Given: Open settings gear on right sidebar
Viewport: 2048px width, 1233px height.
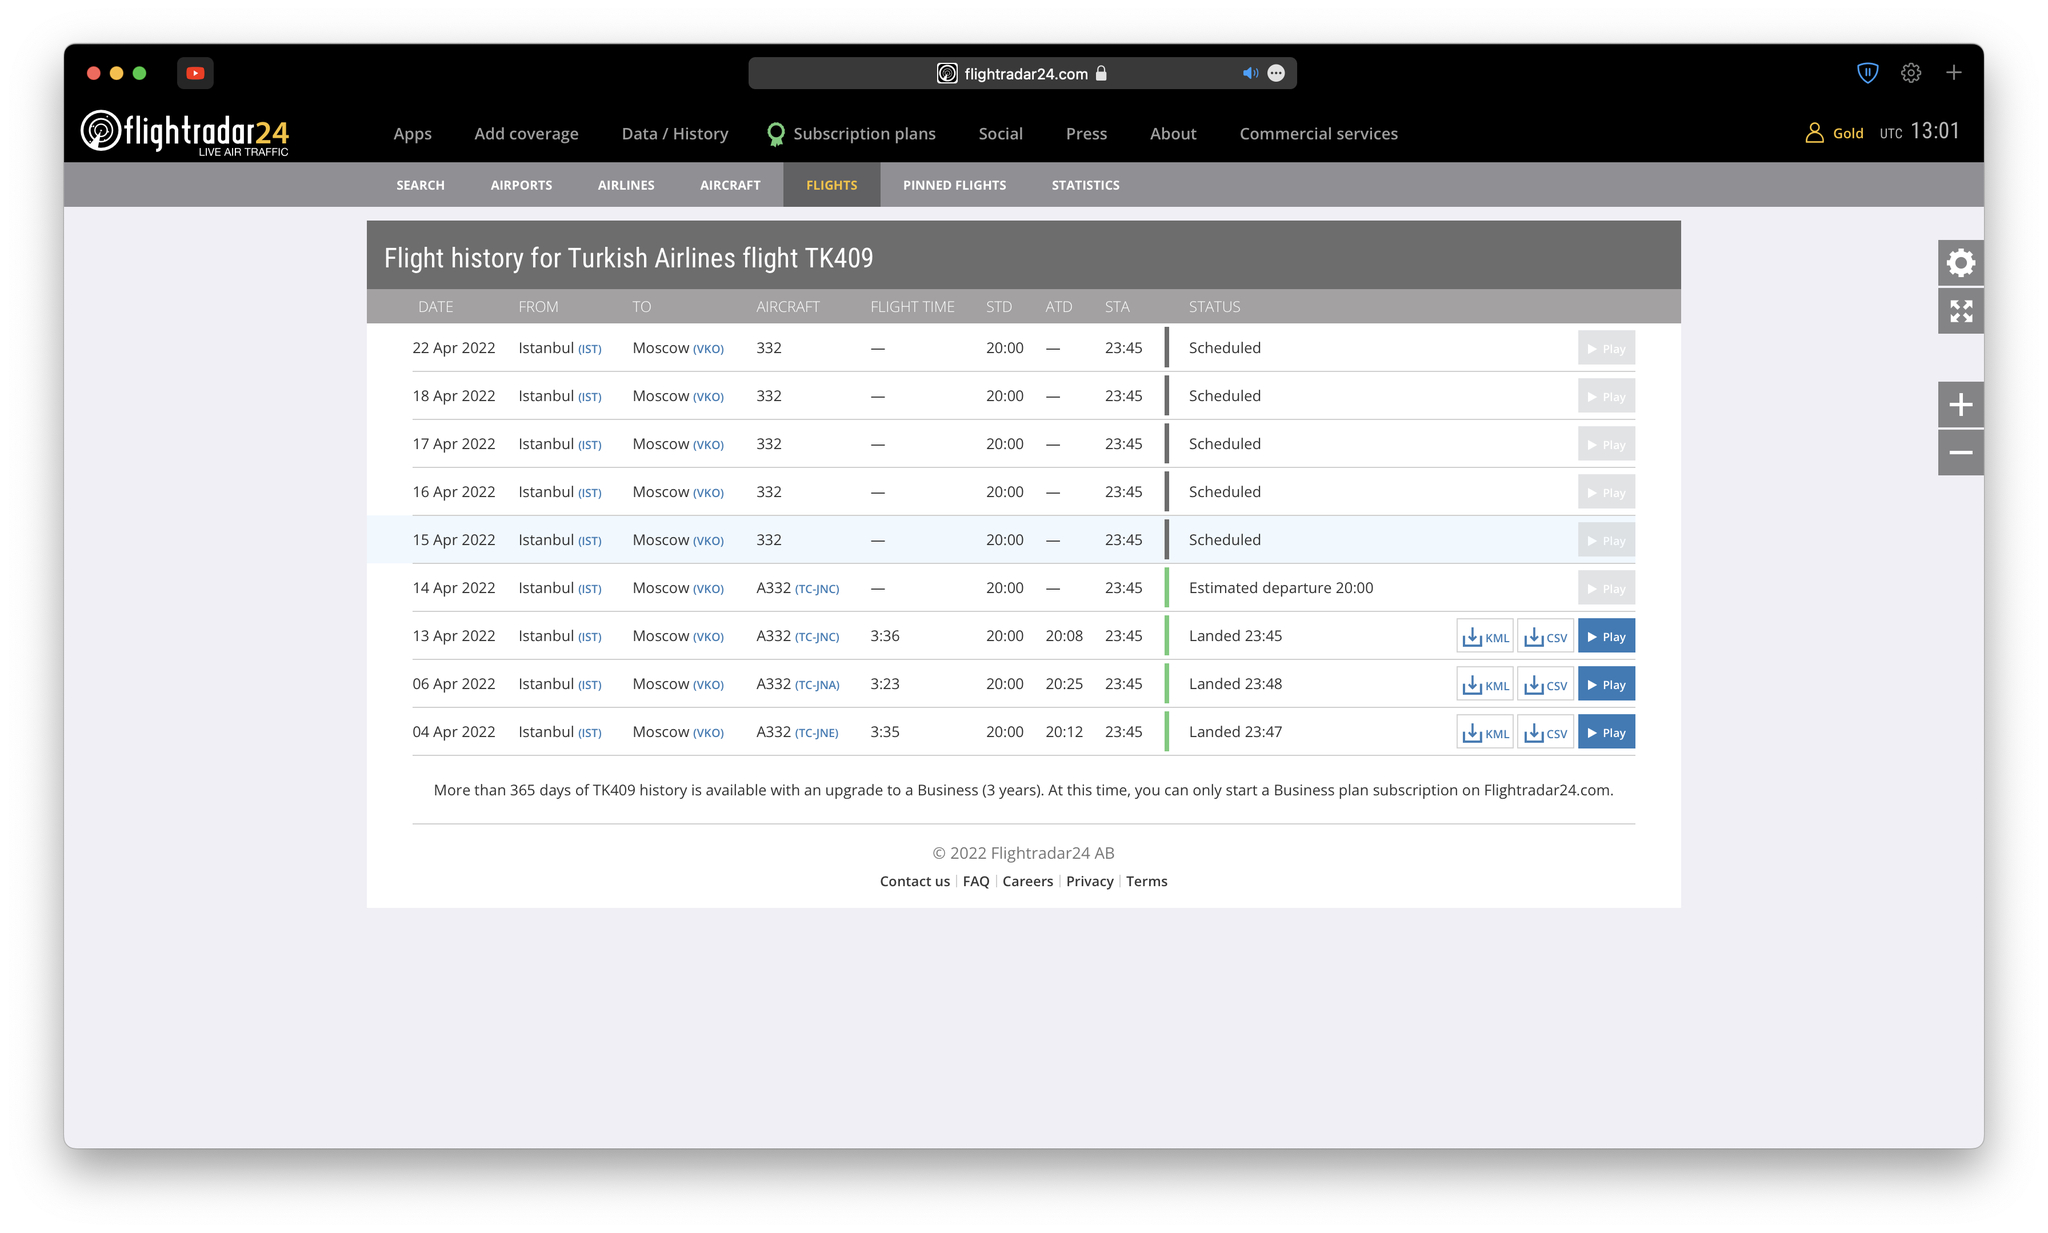Looking at the screenshot, I should (x=1960, y=263).
